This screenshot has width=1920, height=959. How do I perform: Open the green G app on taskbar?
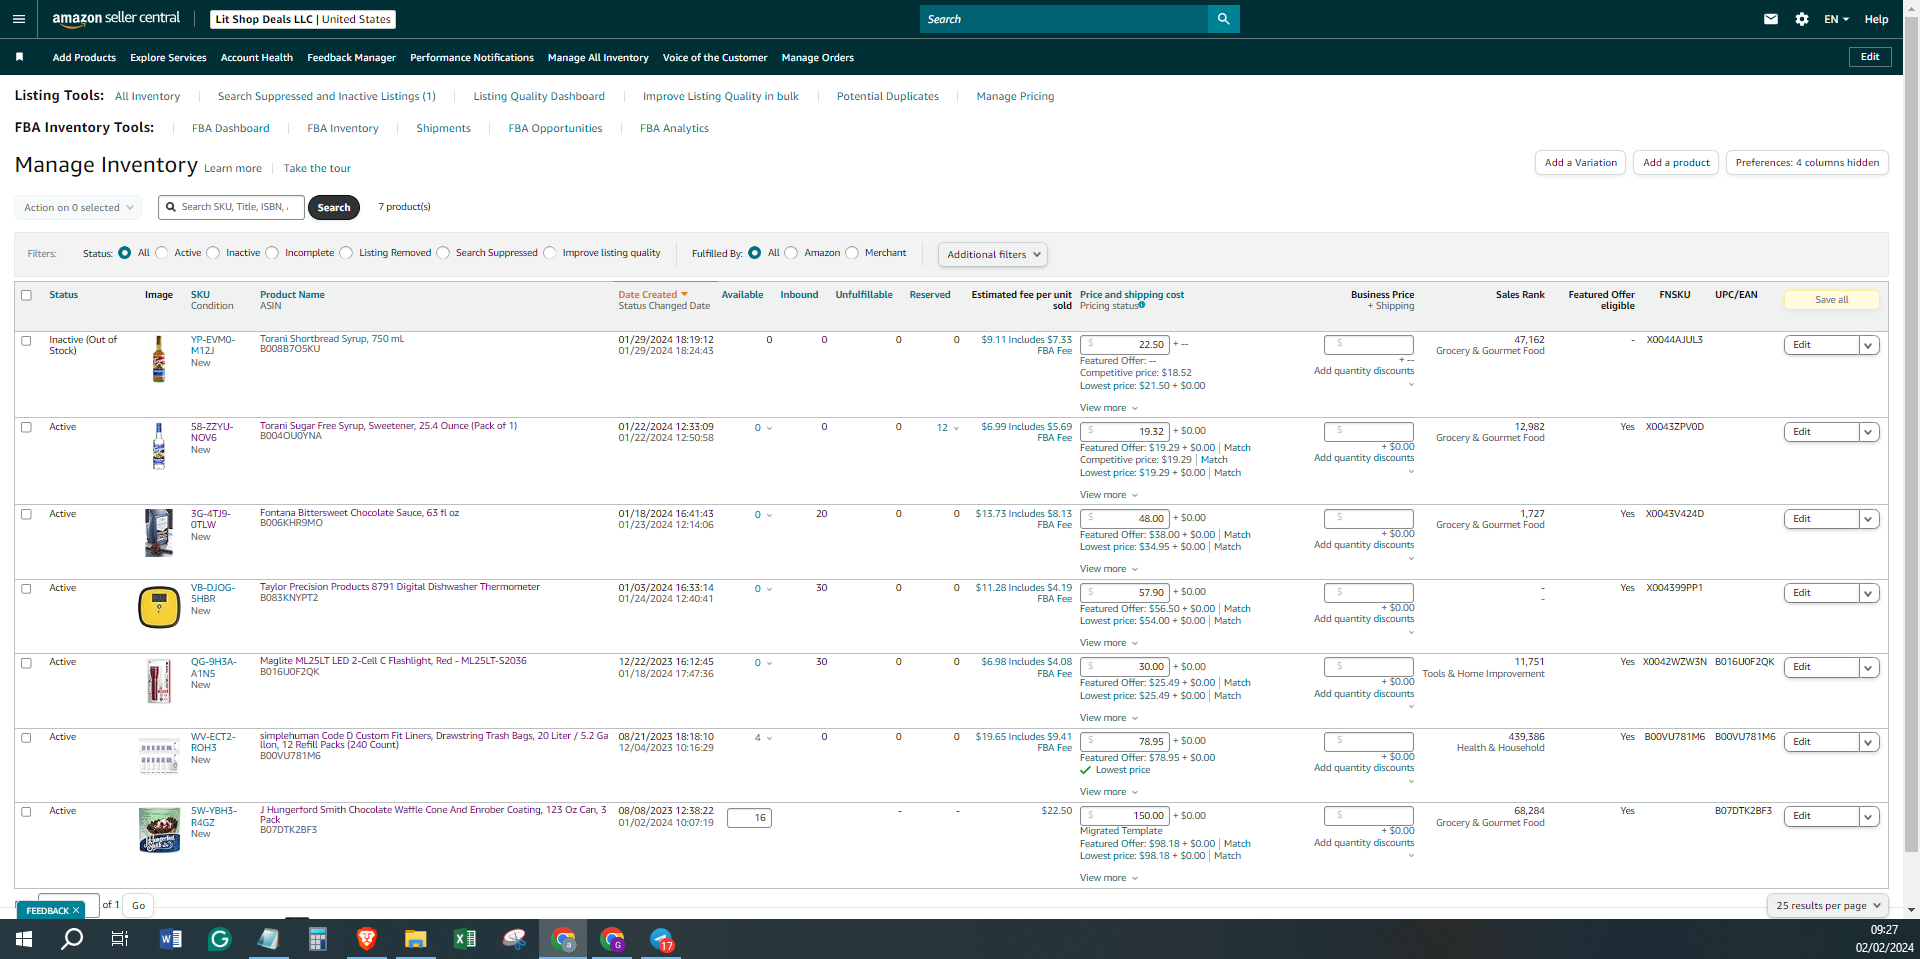tap(220, 939)
